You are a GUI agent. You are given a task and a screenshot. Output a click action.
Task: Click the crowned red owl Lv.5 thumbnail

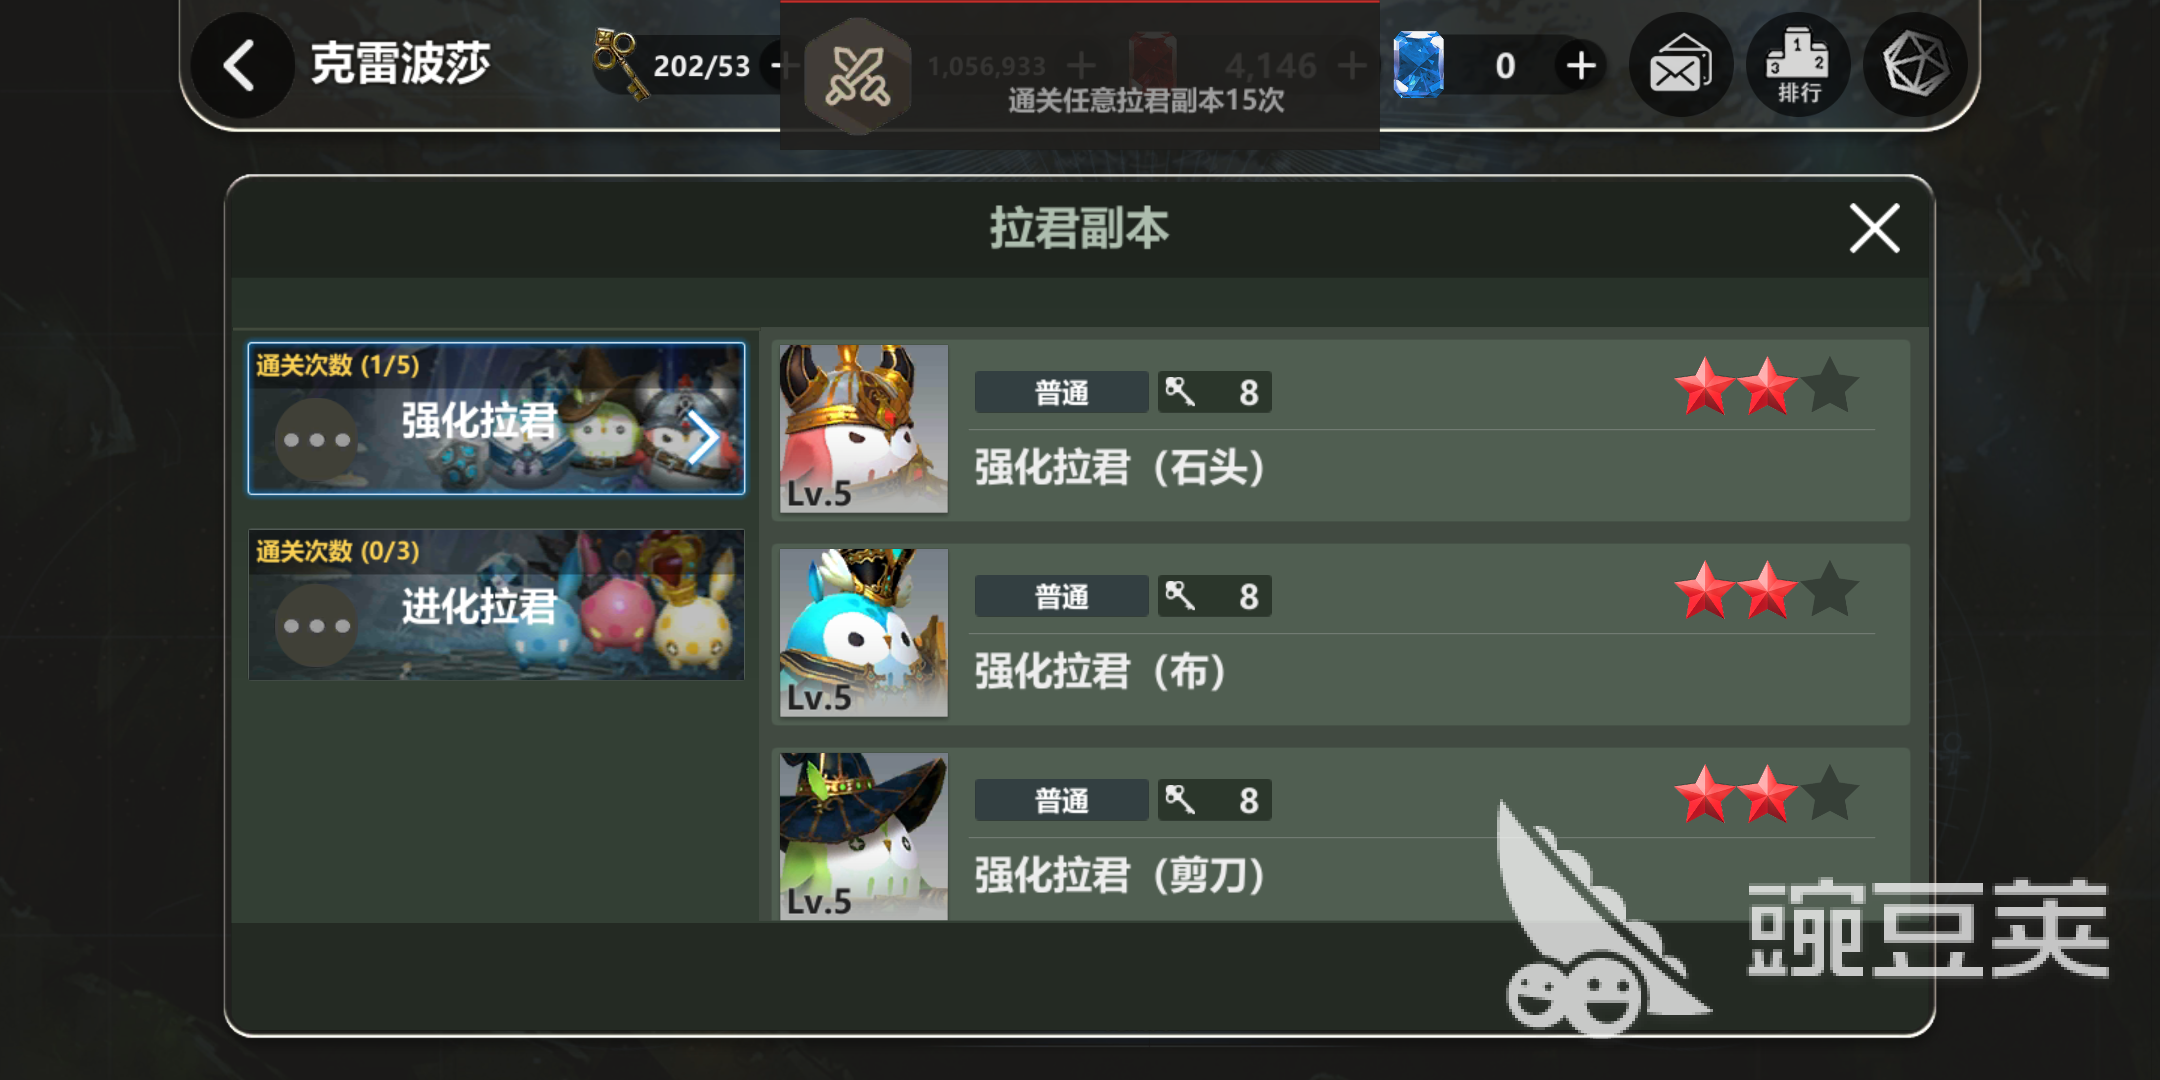[864, 429]
